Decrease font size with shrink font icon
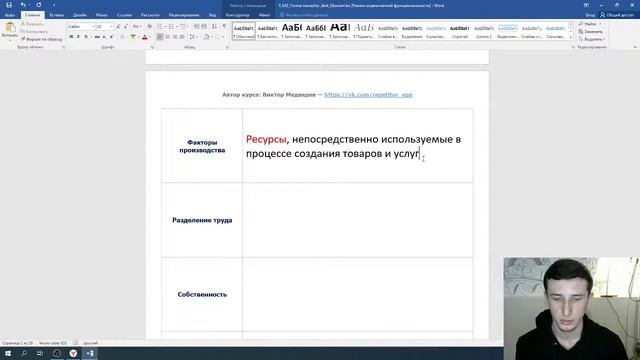 point(125,27)
